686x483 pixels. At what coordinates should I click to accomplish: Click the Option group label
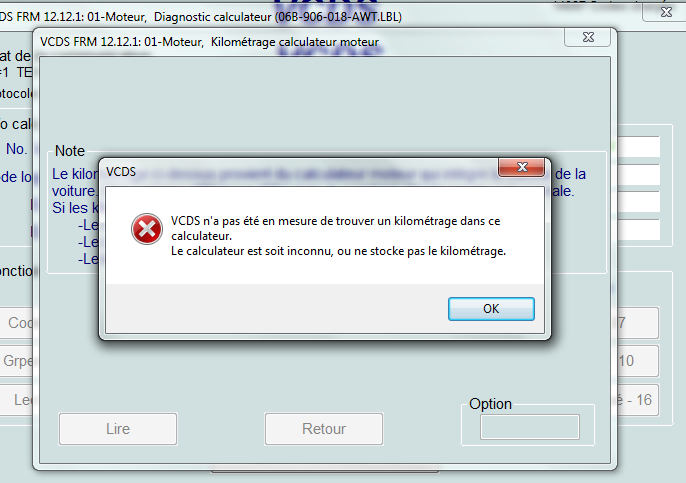tap(490, 404)
